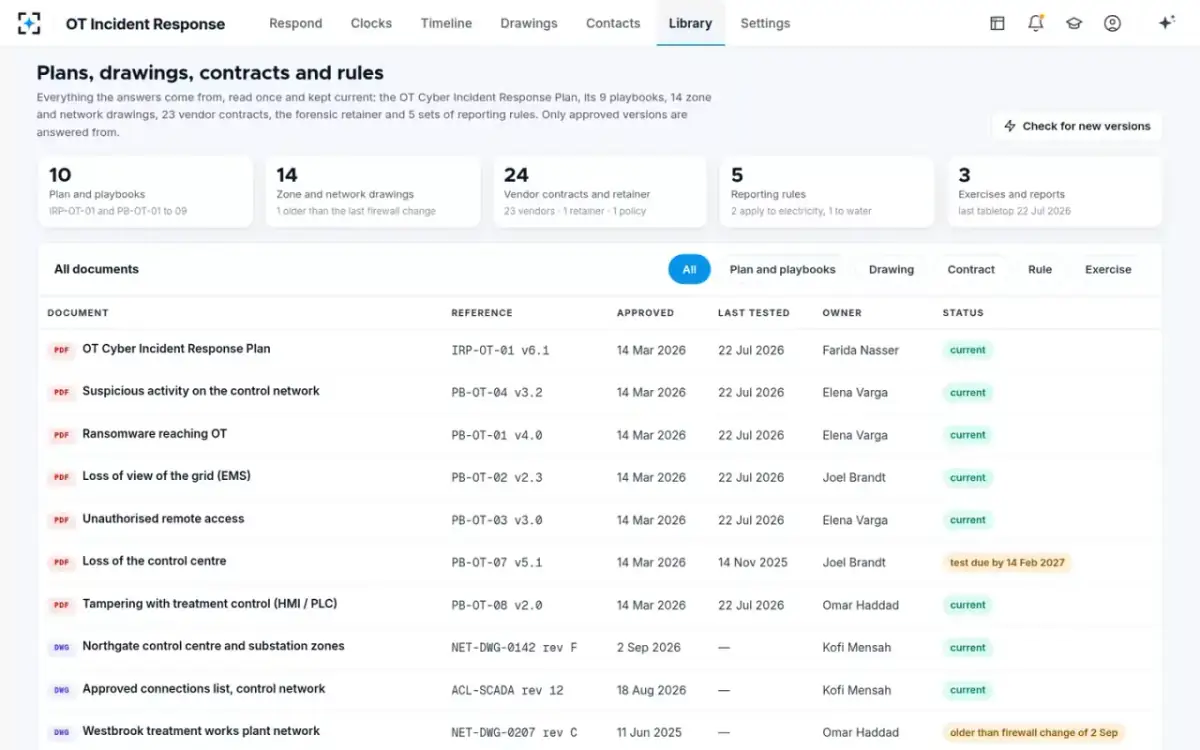Open the user account profile icon

tap(1112, 23)
